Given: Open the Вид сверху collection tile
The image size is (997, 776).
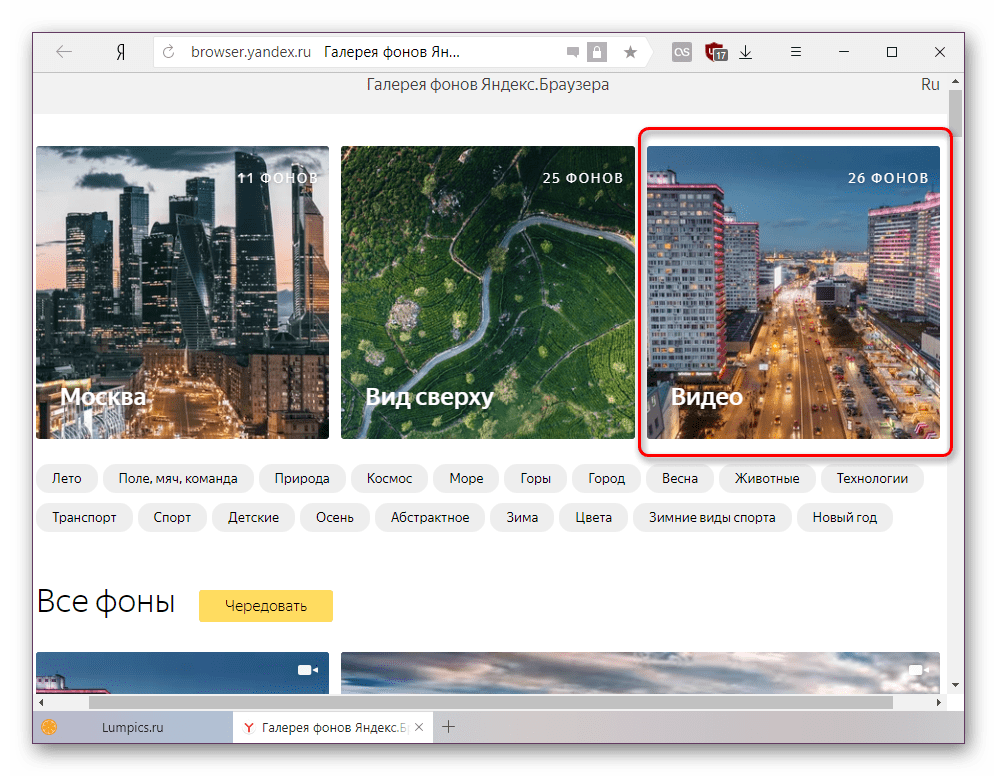Looking at the screenshot, I should tap(487, 292).
